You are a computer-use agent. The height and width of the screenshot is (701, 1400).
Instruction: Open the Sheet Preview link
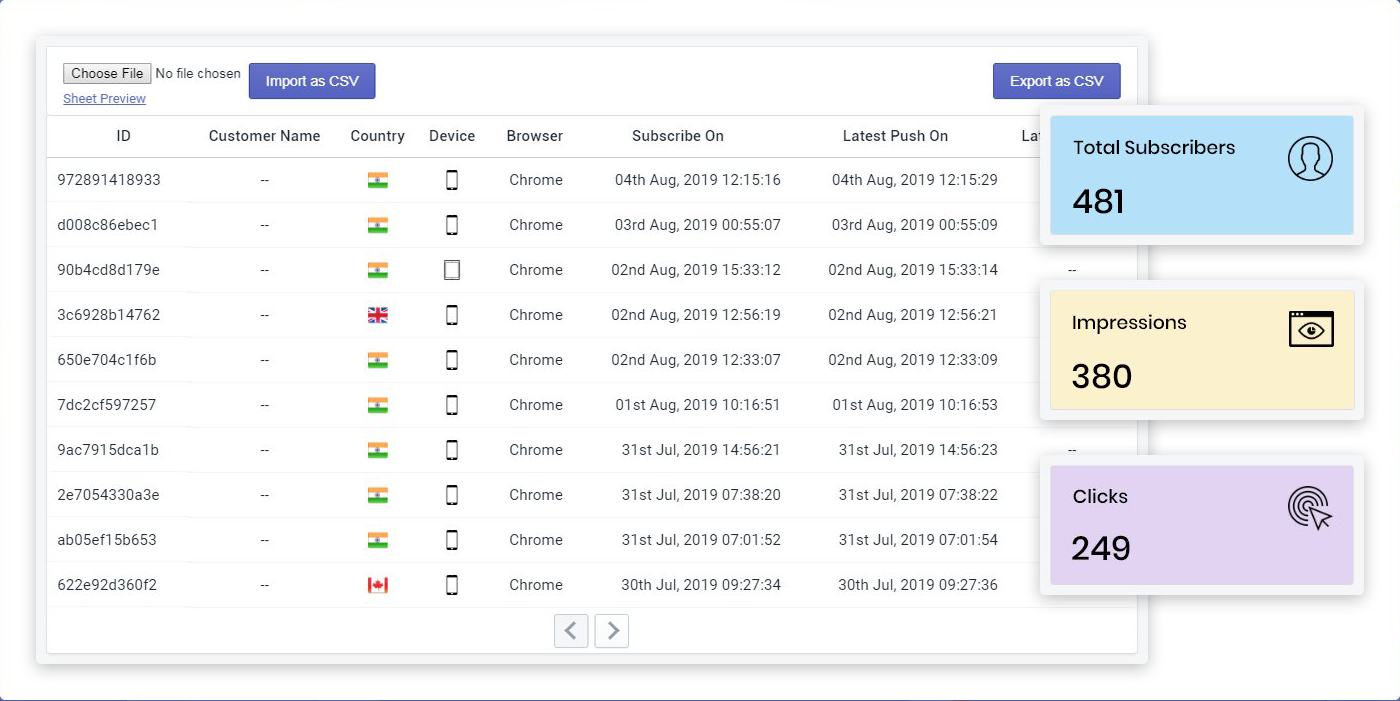click(104, 99)
